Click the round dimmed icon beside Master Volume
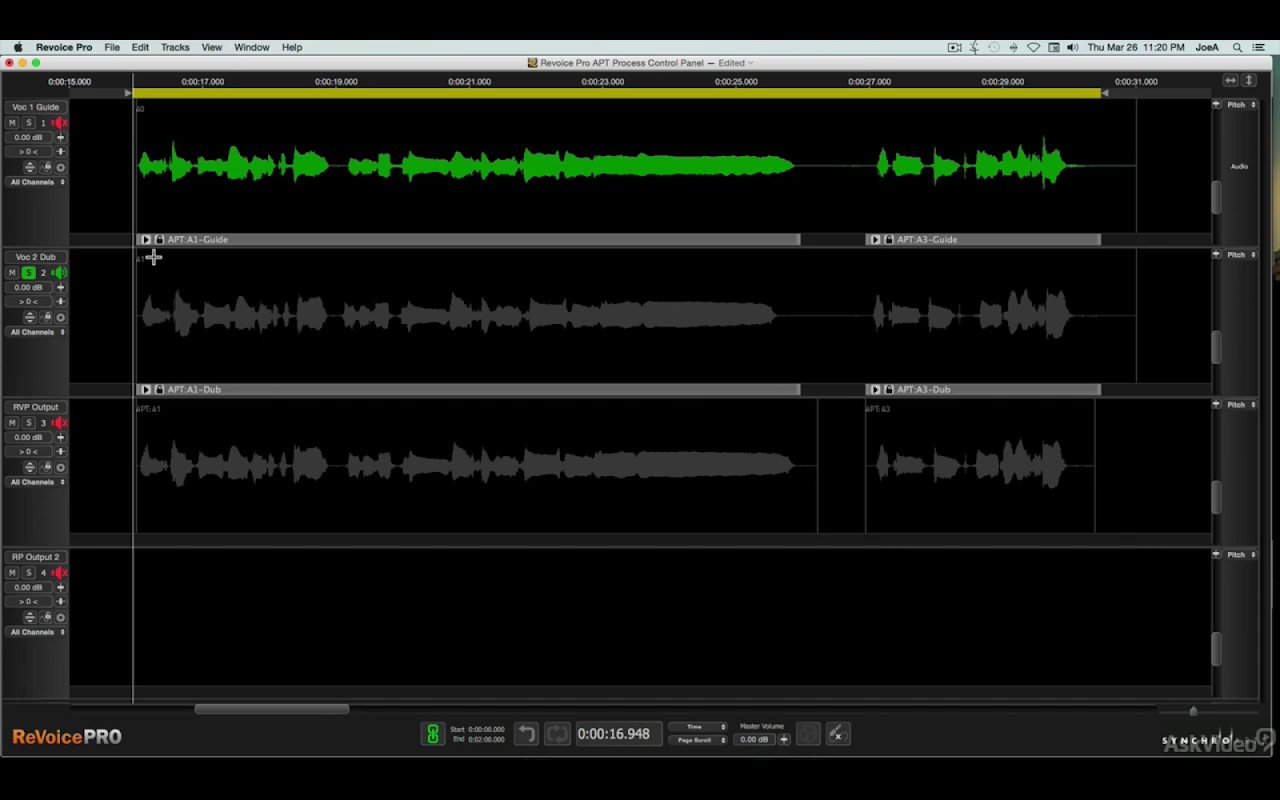 pos(808,734)
